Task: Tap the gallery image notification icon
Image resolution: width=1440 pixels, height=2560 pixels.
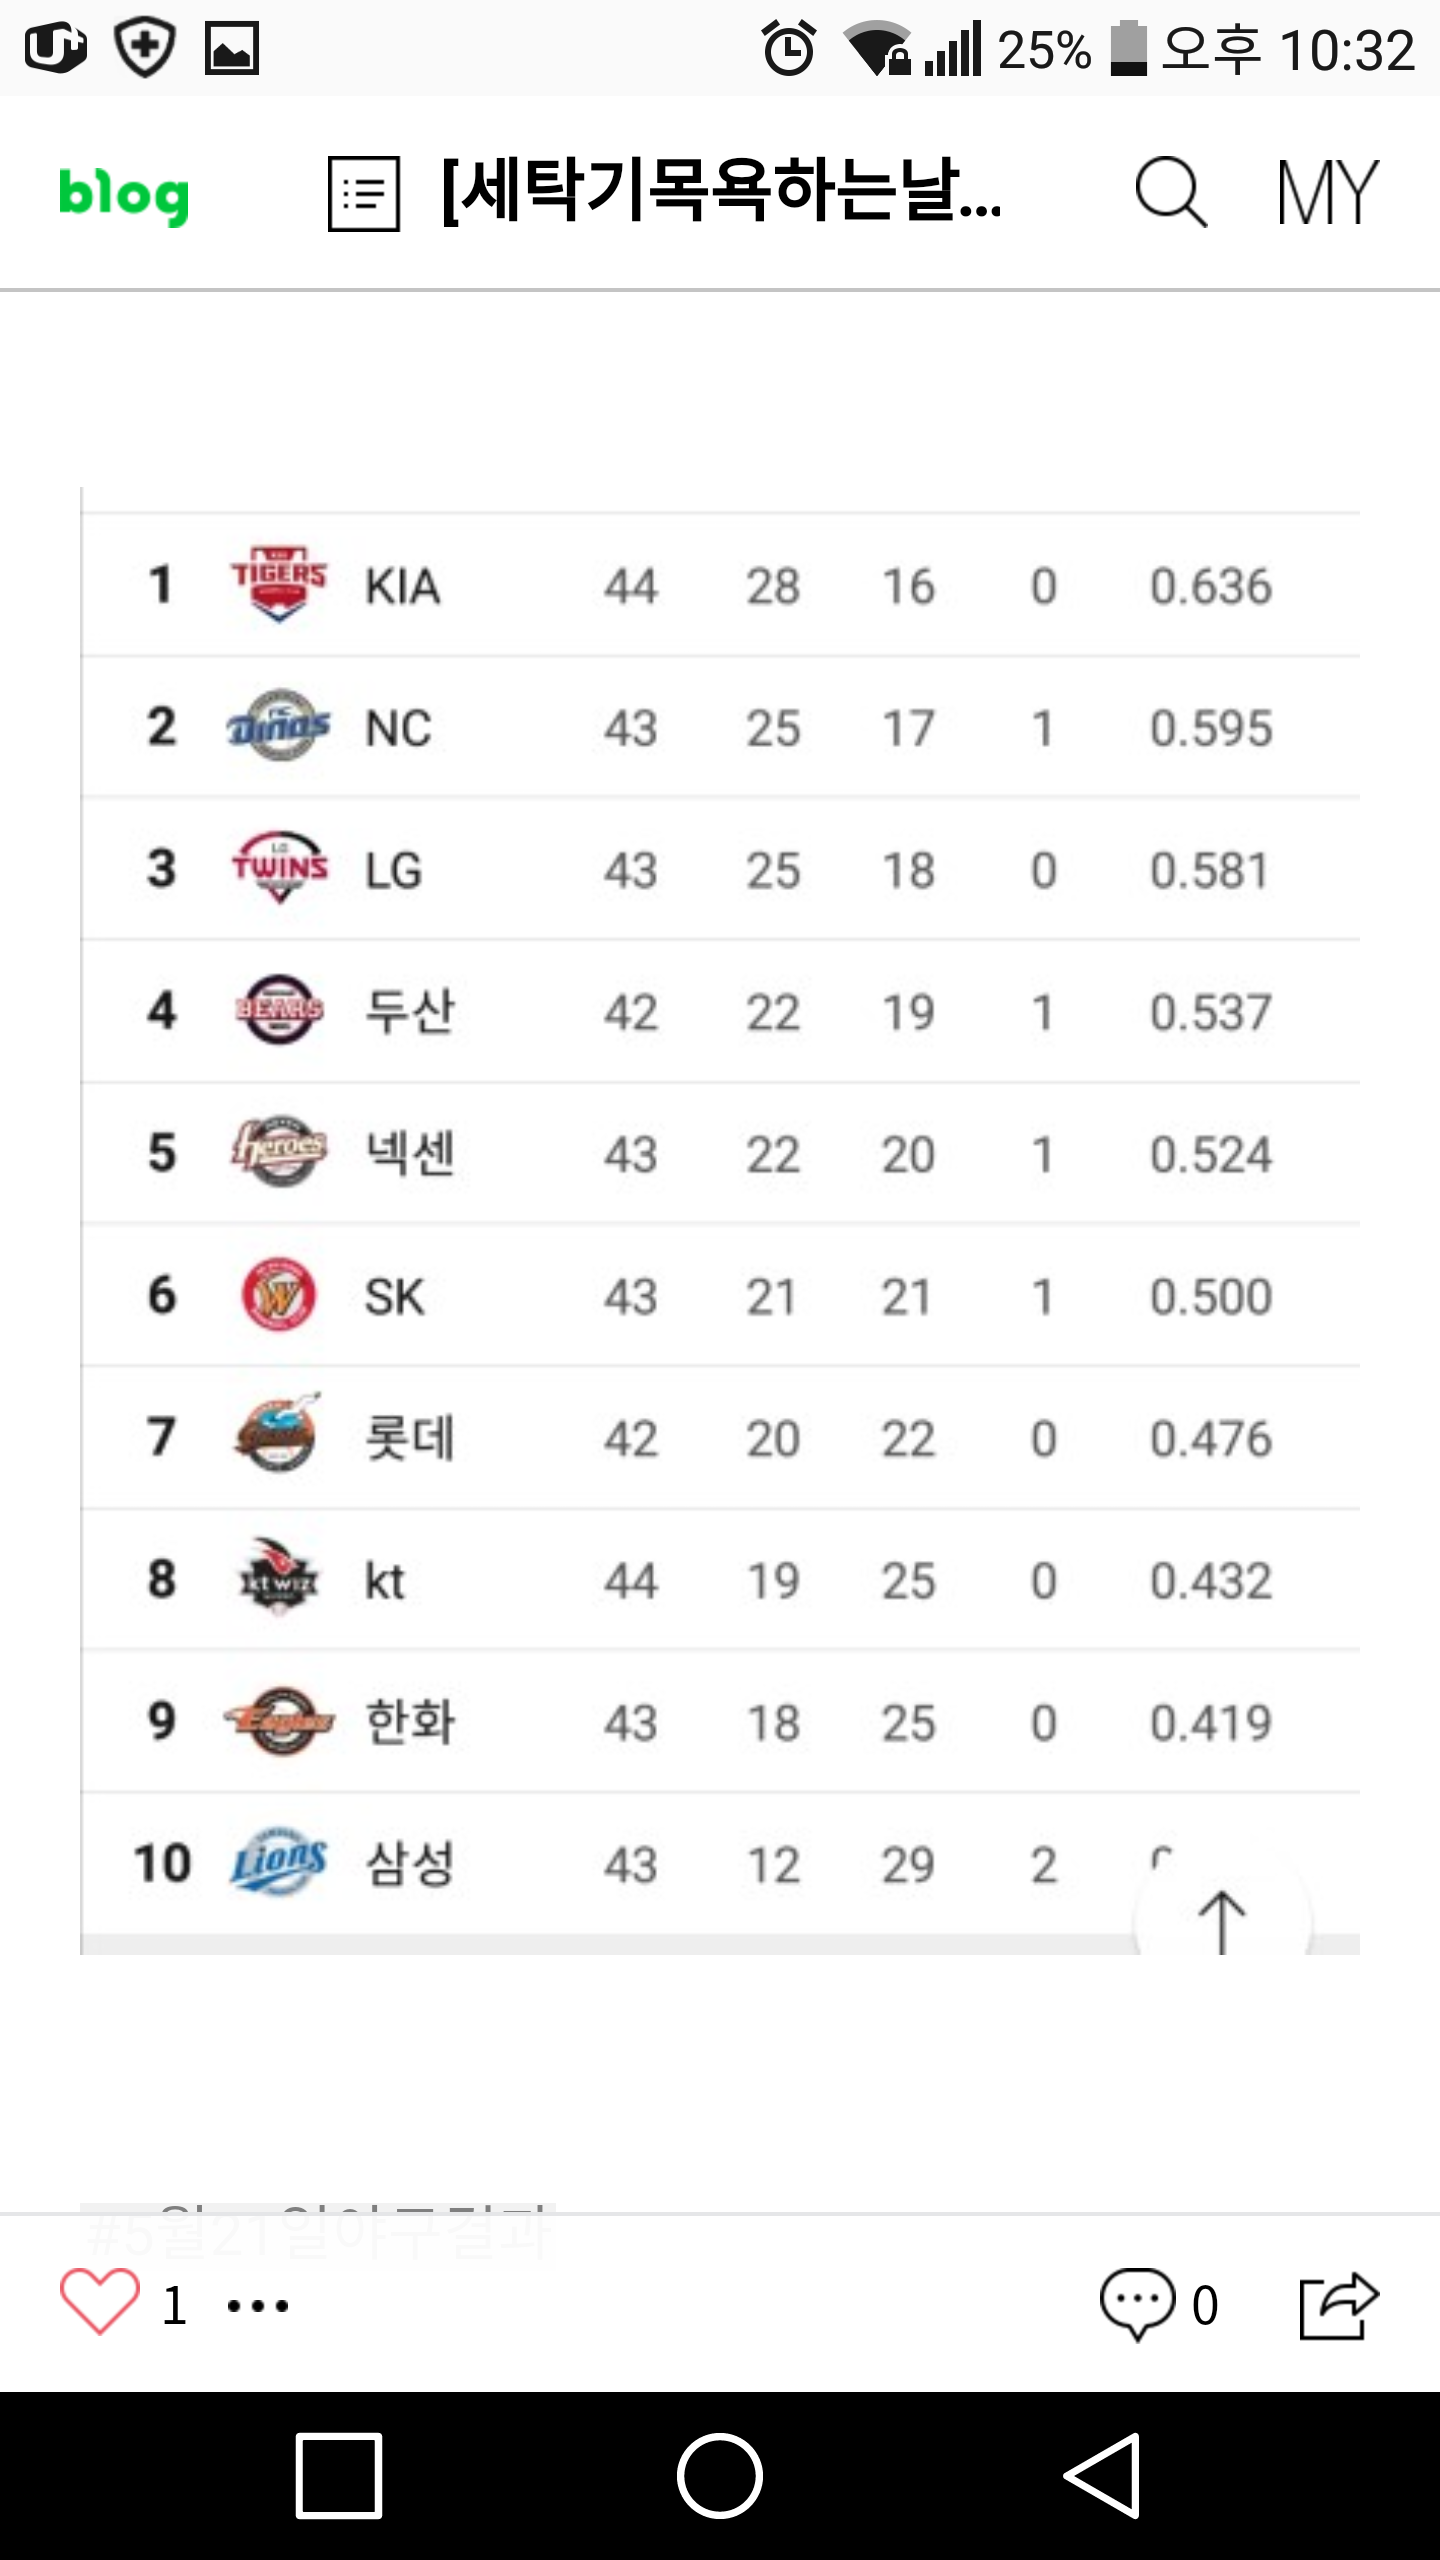Action: tap(232, 48)
